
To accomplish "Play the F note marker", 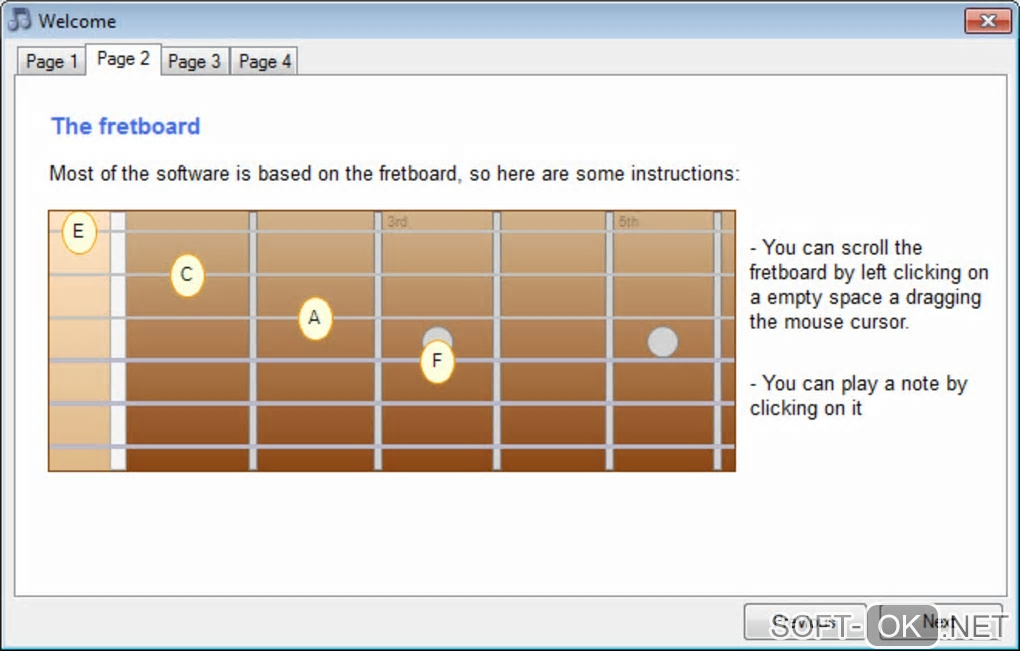I will [437, 362].
